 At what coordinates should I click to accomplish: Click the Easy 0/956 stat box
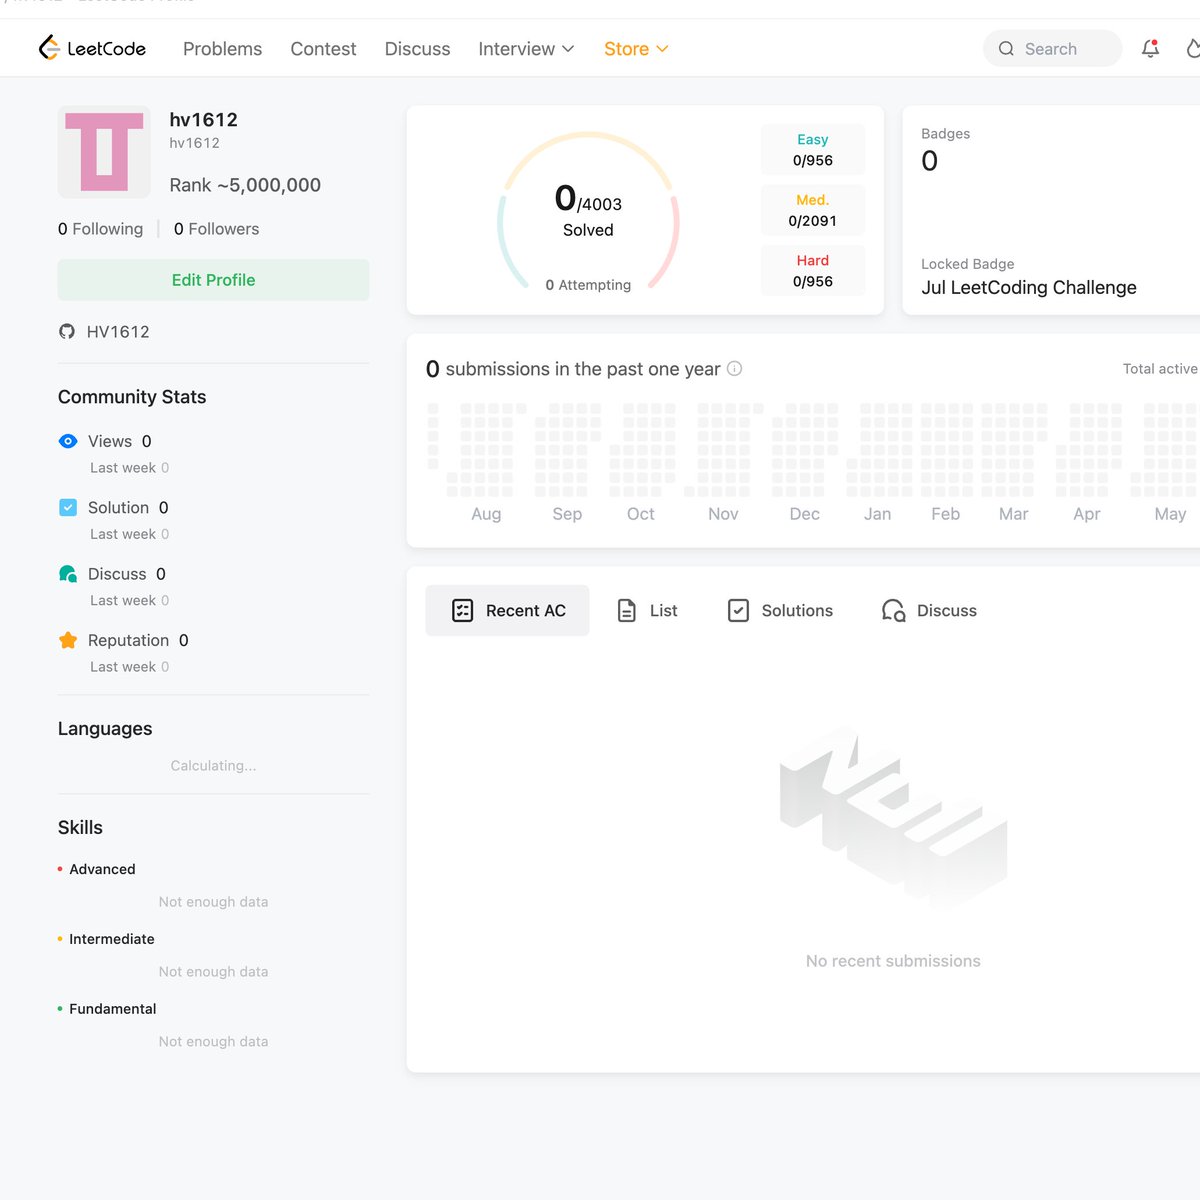coord(813,150)
